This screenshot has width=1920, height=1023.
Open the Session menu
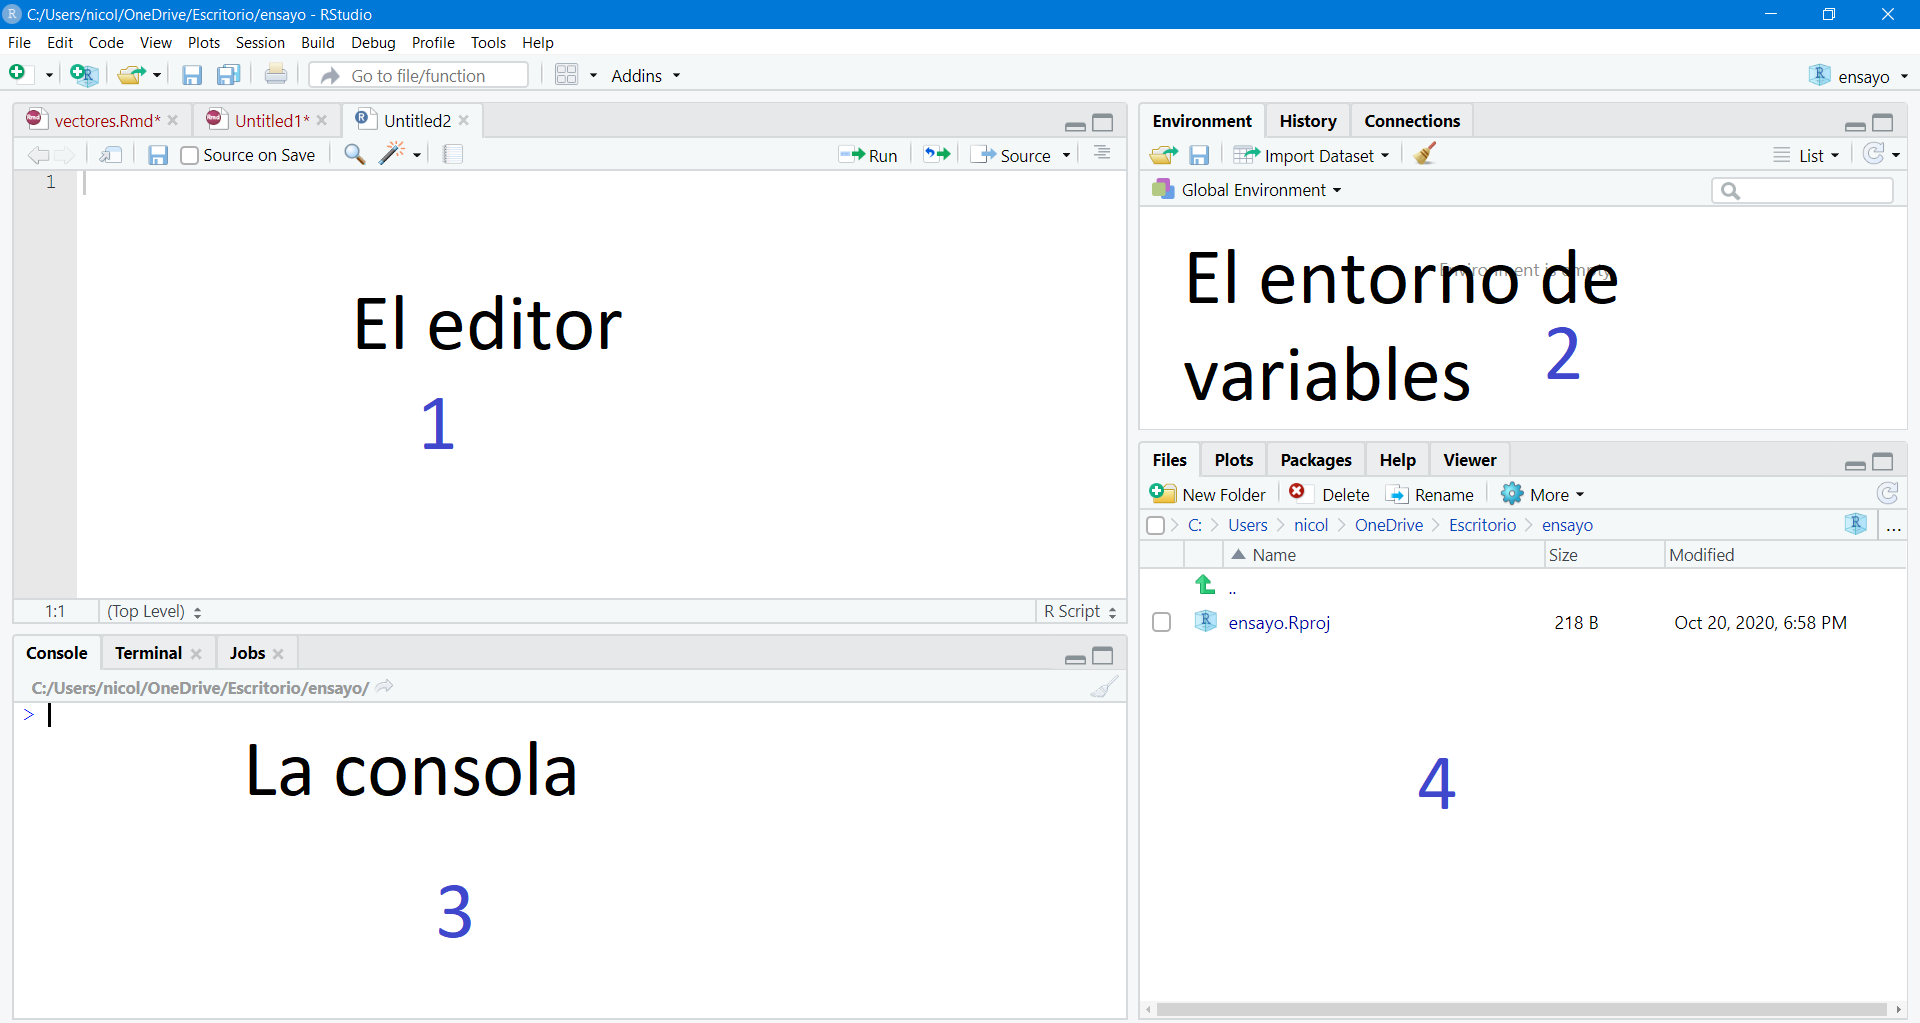coord(260,42)
